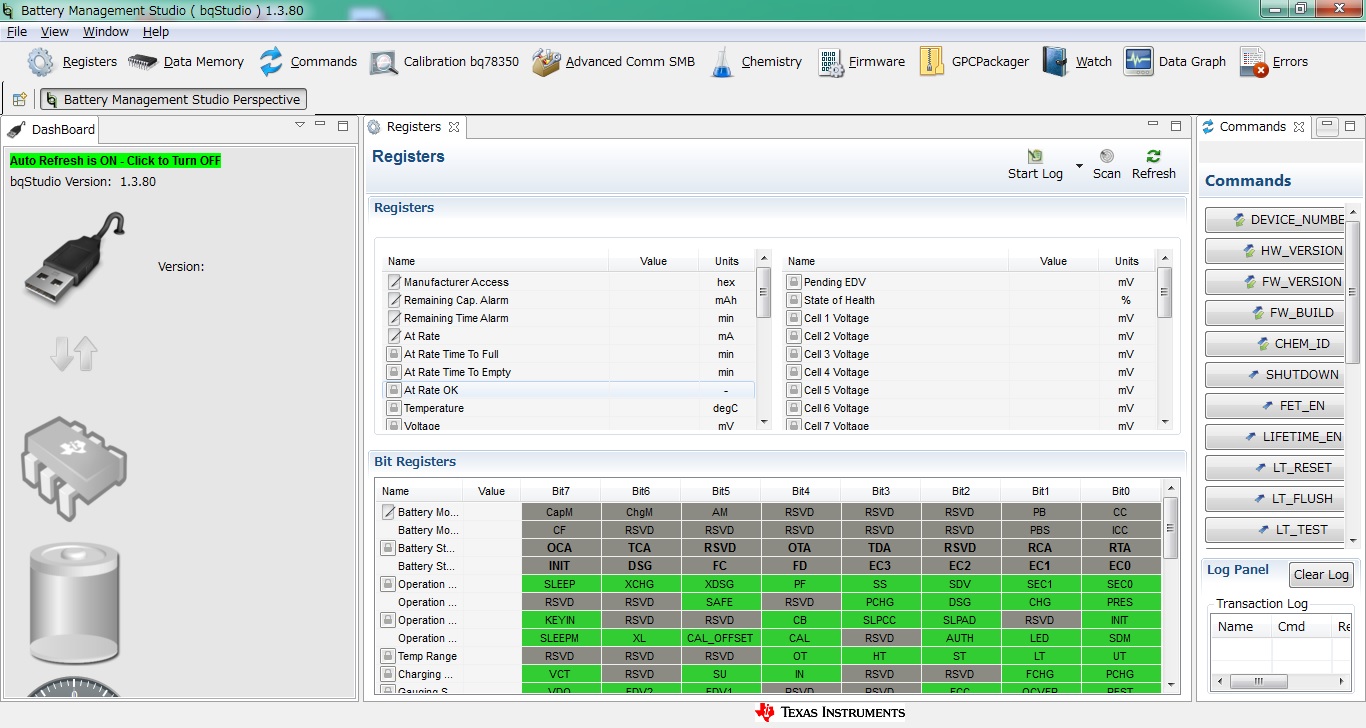Click the Cell 3 Voltage register row
The height and width of the screenshot is (728, 1366).
click(x=968, y=354)
